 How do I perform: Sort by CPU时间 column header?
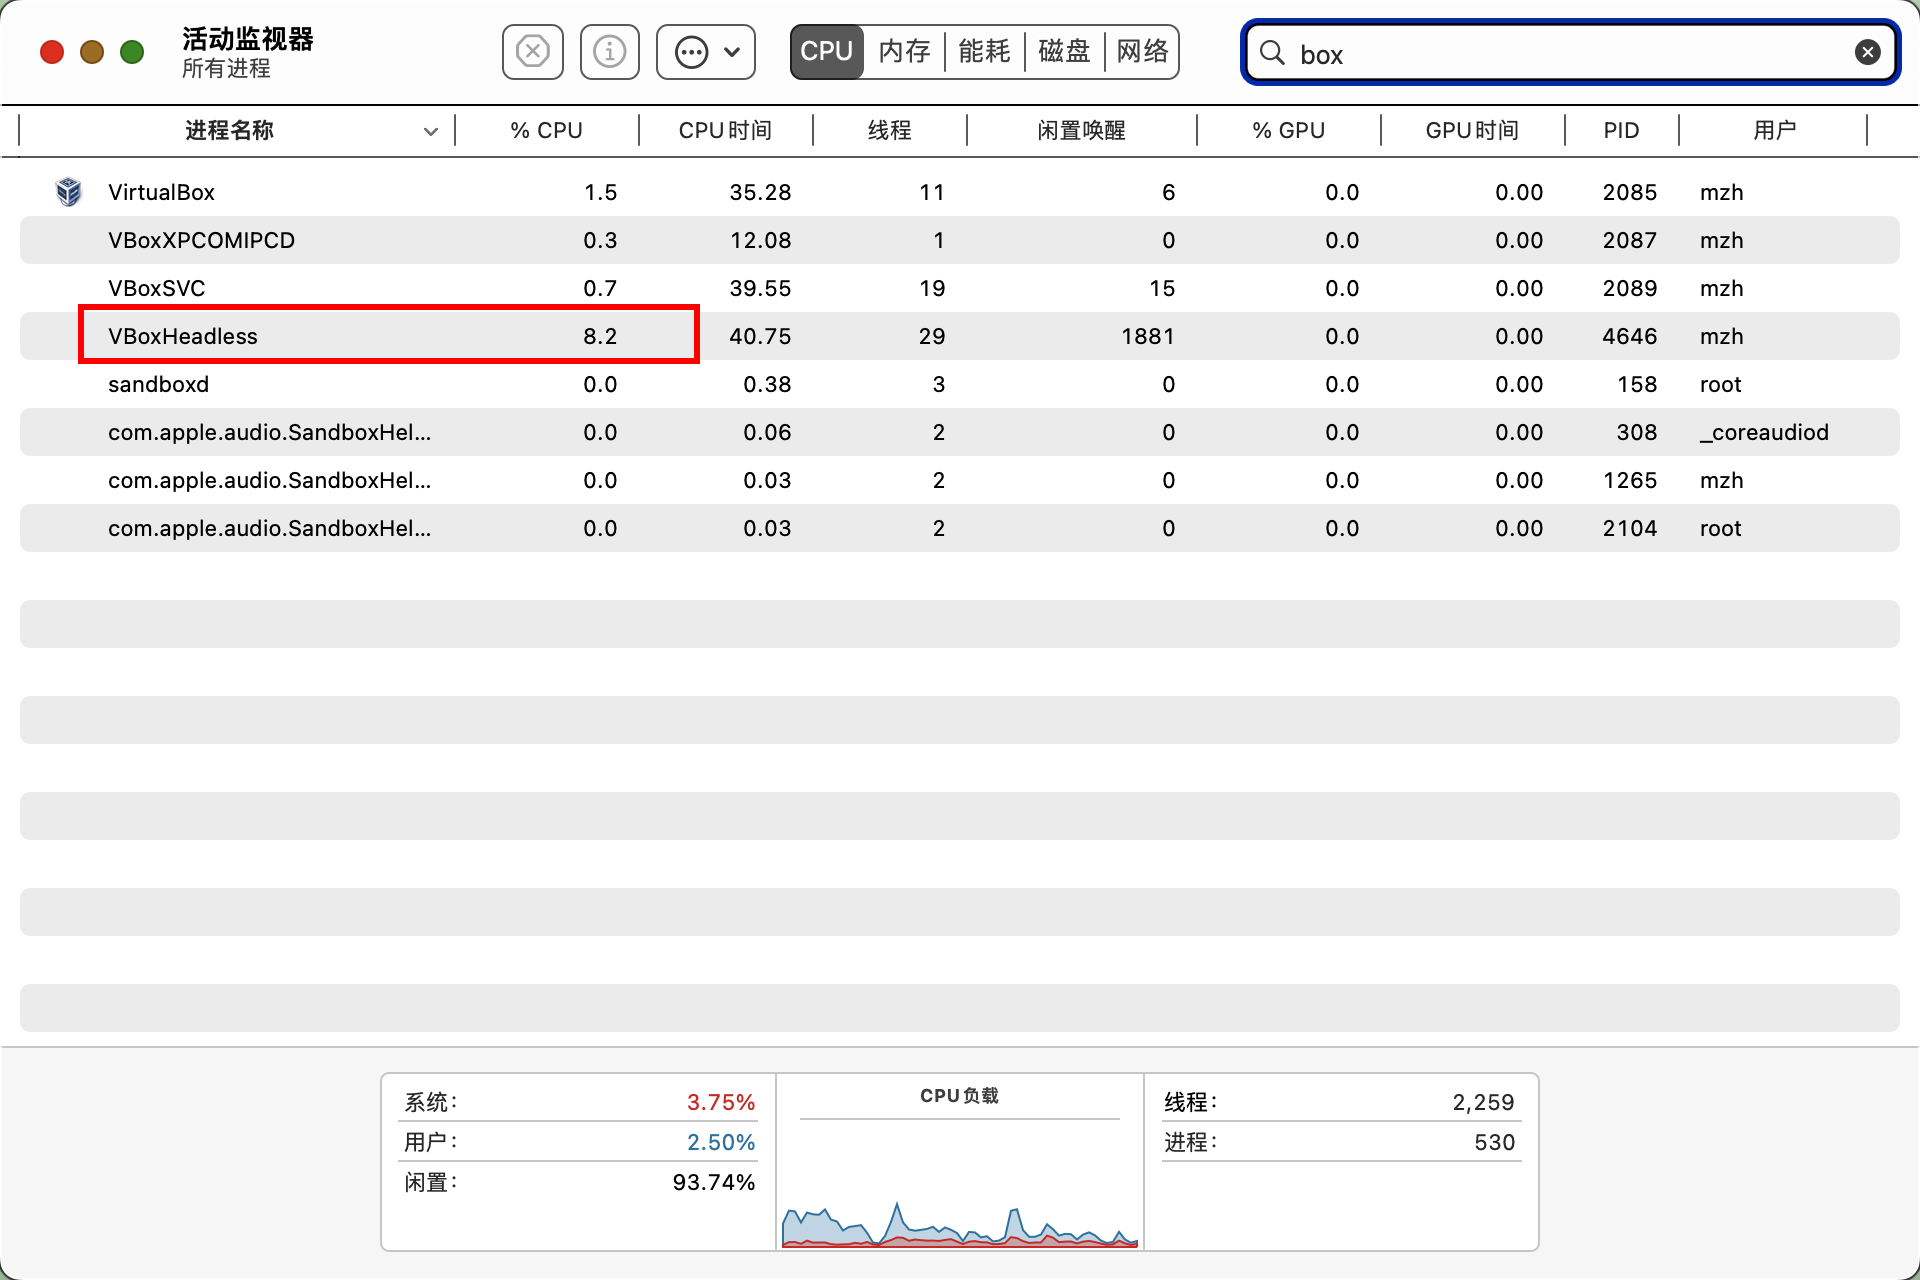725,130
